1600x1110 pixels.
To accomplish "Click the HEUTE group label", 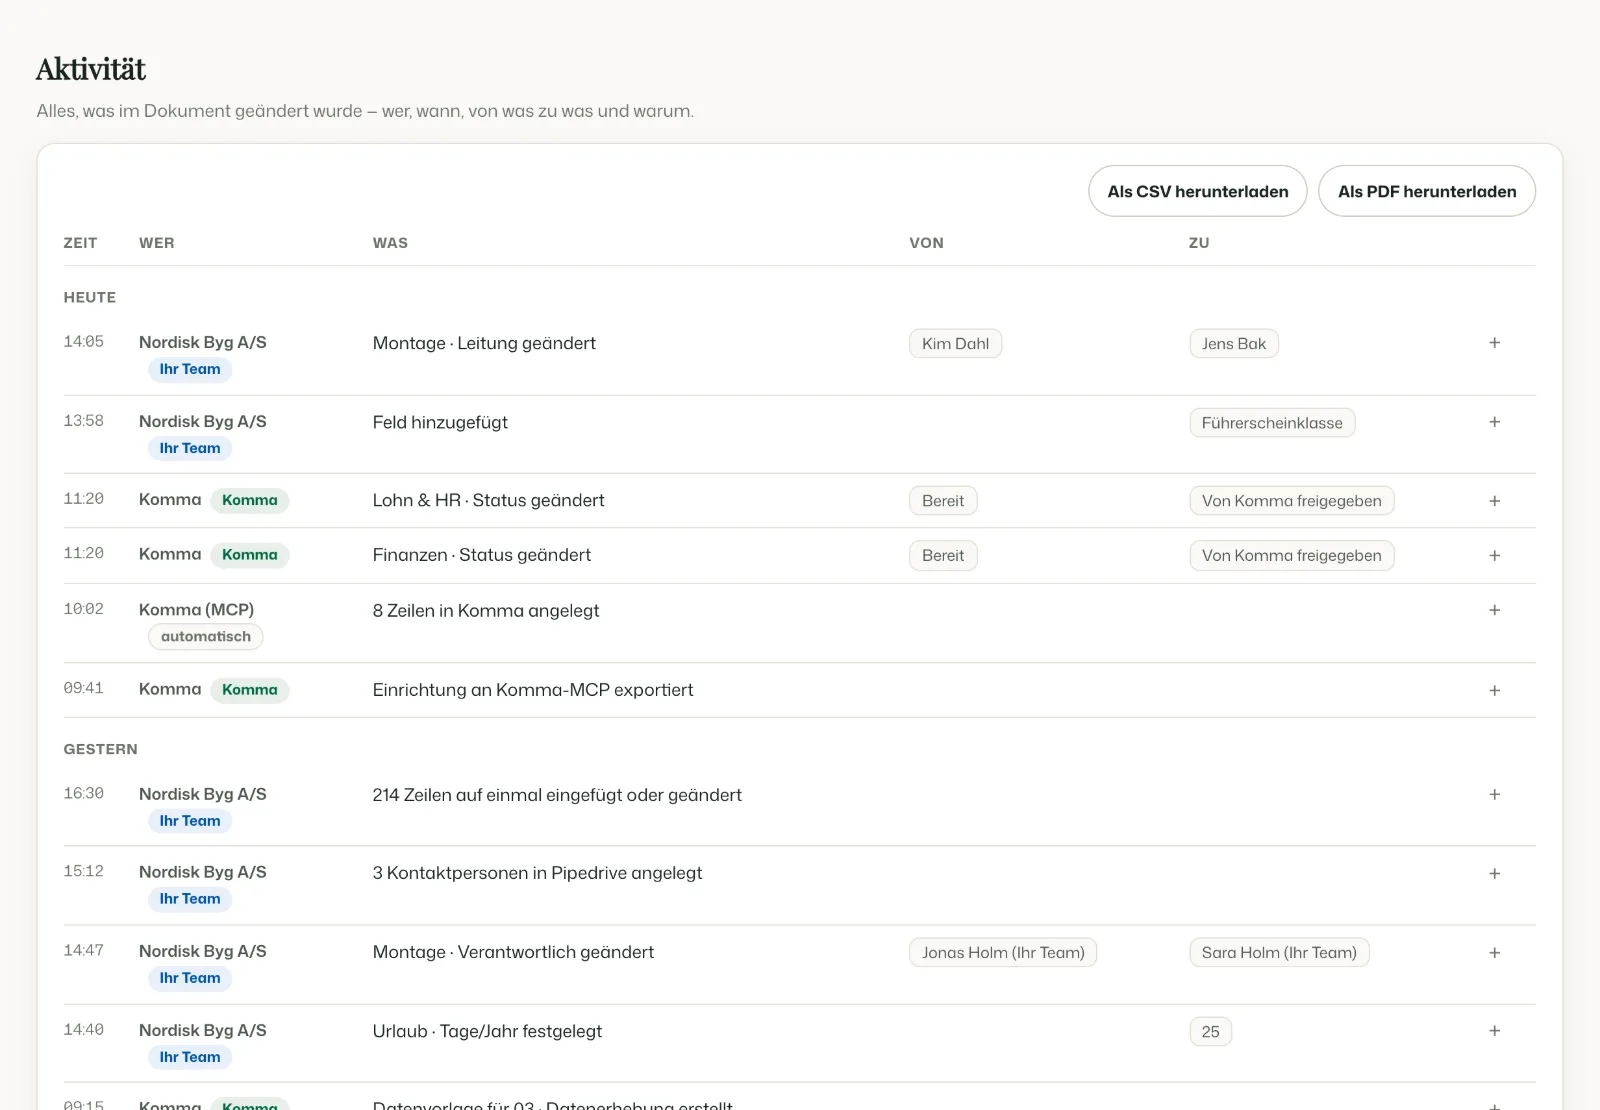I will pyautogui.click(x=90, y=297).
